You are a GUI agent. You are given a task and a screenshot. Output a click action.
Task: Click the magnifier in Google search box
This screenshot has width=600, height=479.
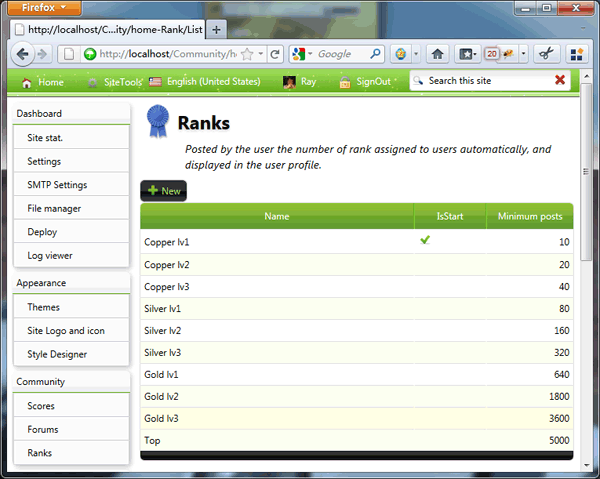click(375, 54)
